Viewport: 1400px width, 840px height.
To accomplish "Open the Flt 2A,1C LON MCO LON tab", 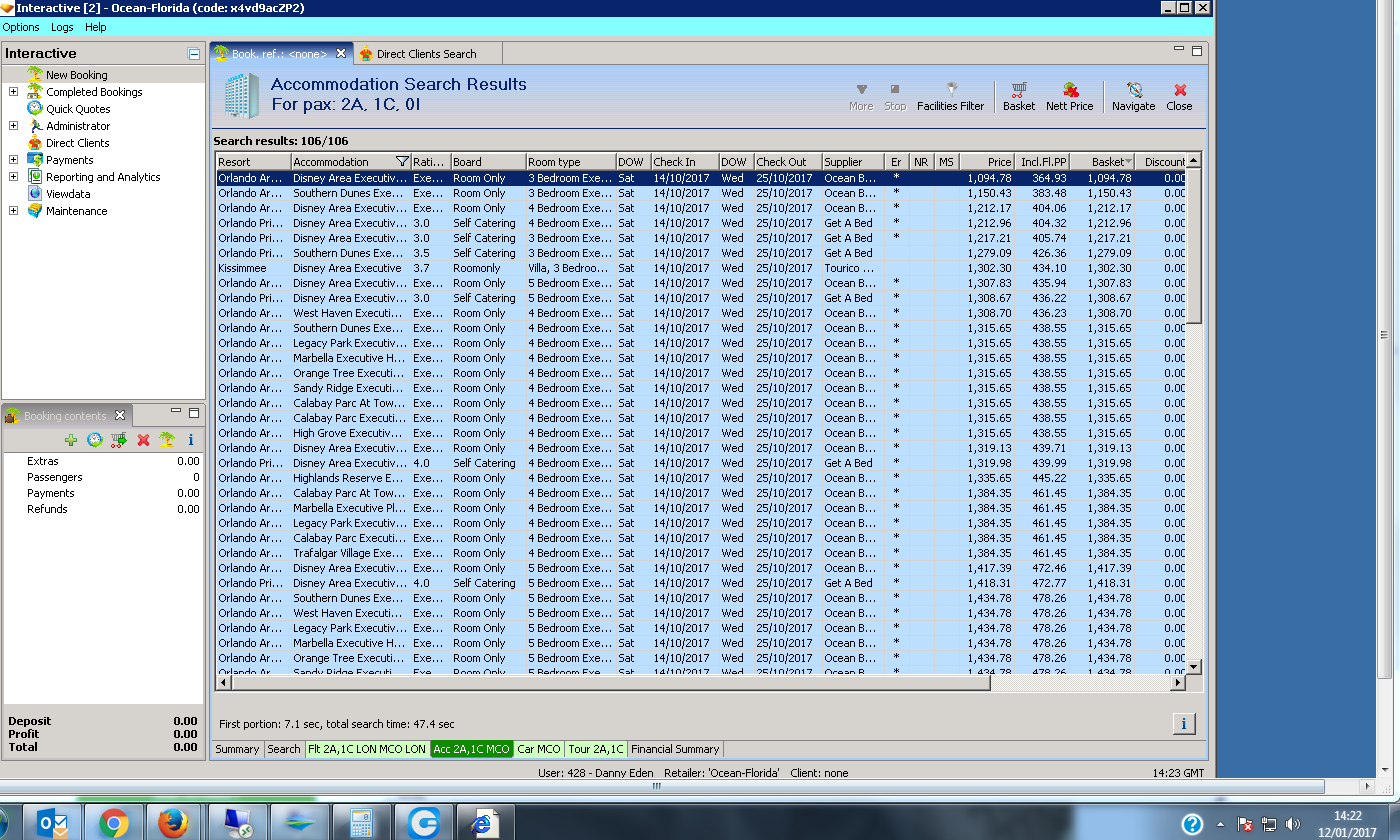I will 367,749.
